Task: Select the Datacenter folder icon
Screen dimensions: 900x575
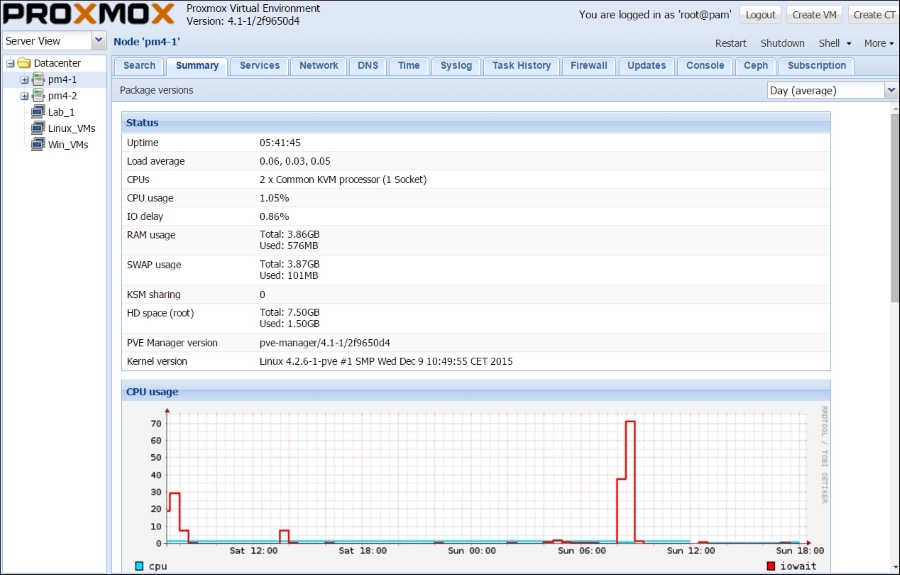Action: pos(24,63)
